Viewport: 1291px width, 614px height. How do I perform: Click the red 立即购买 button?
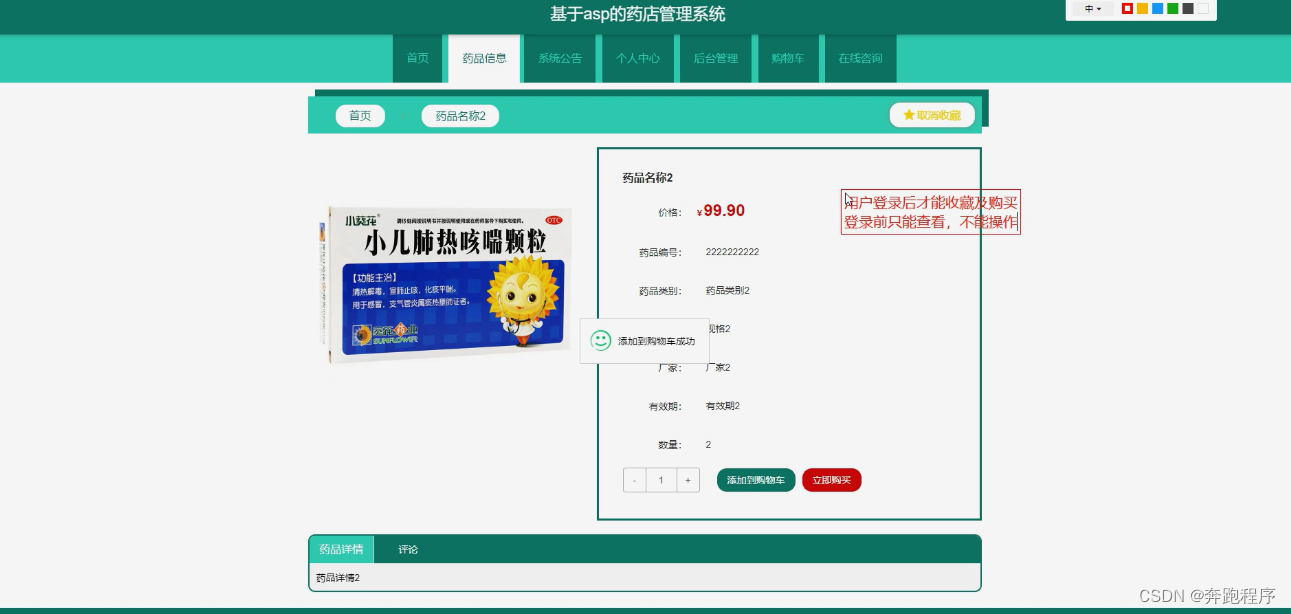(832, 480)
